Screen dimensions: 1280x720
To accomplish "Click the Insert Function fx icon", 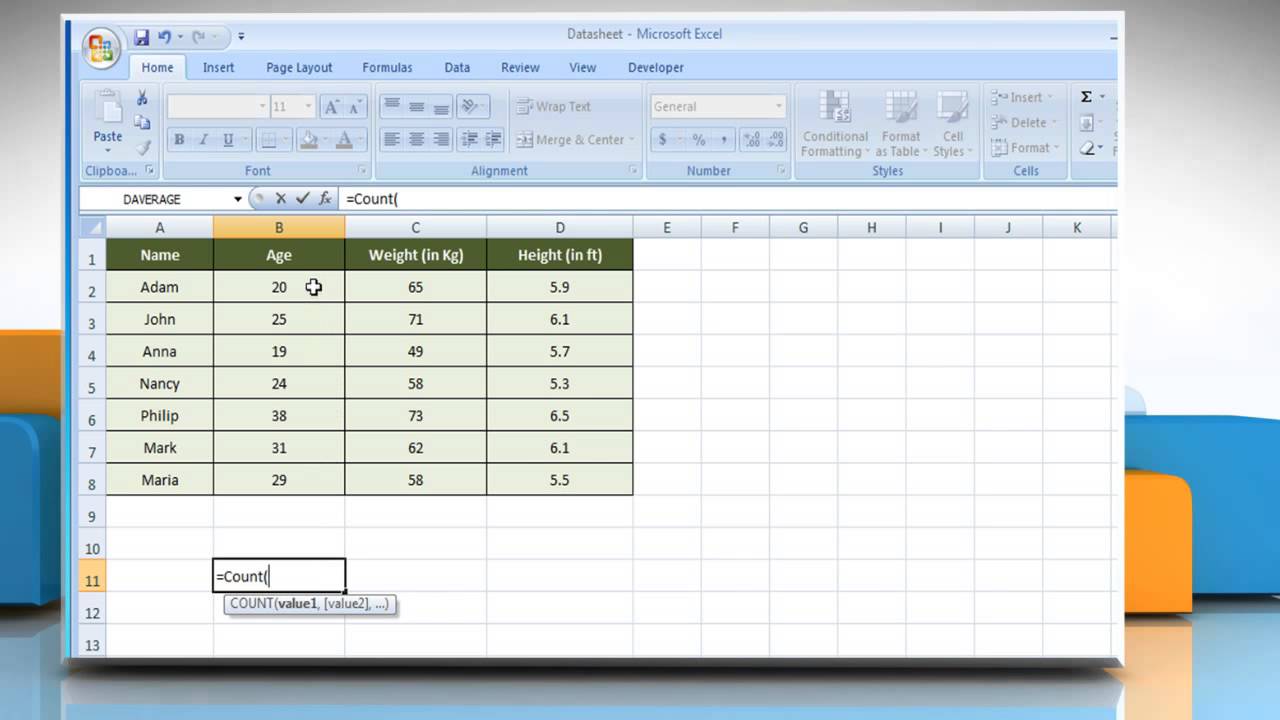I will [x=325, y=199].
